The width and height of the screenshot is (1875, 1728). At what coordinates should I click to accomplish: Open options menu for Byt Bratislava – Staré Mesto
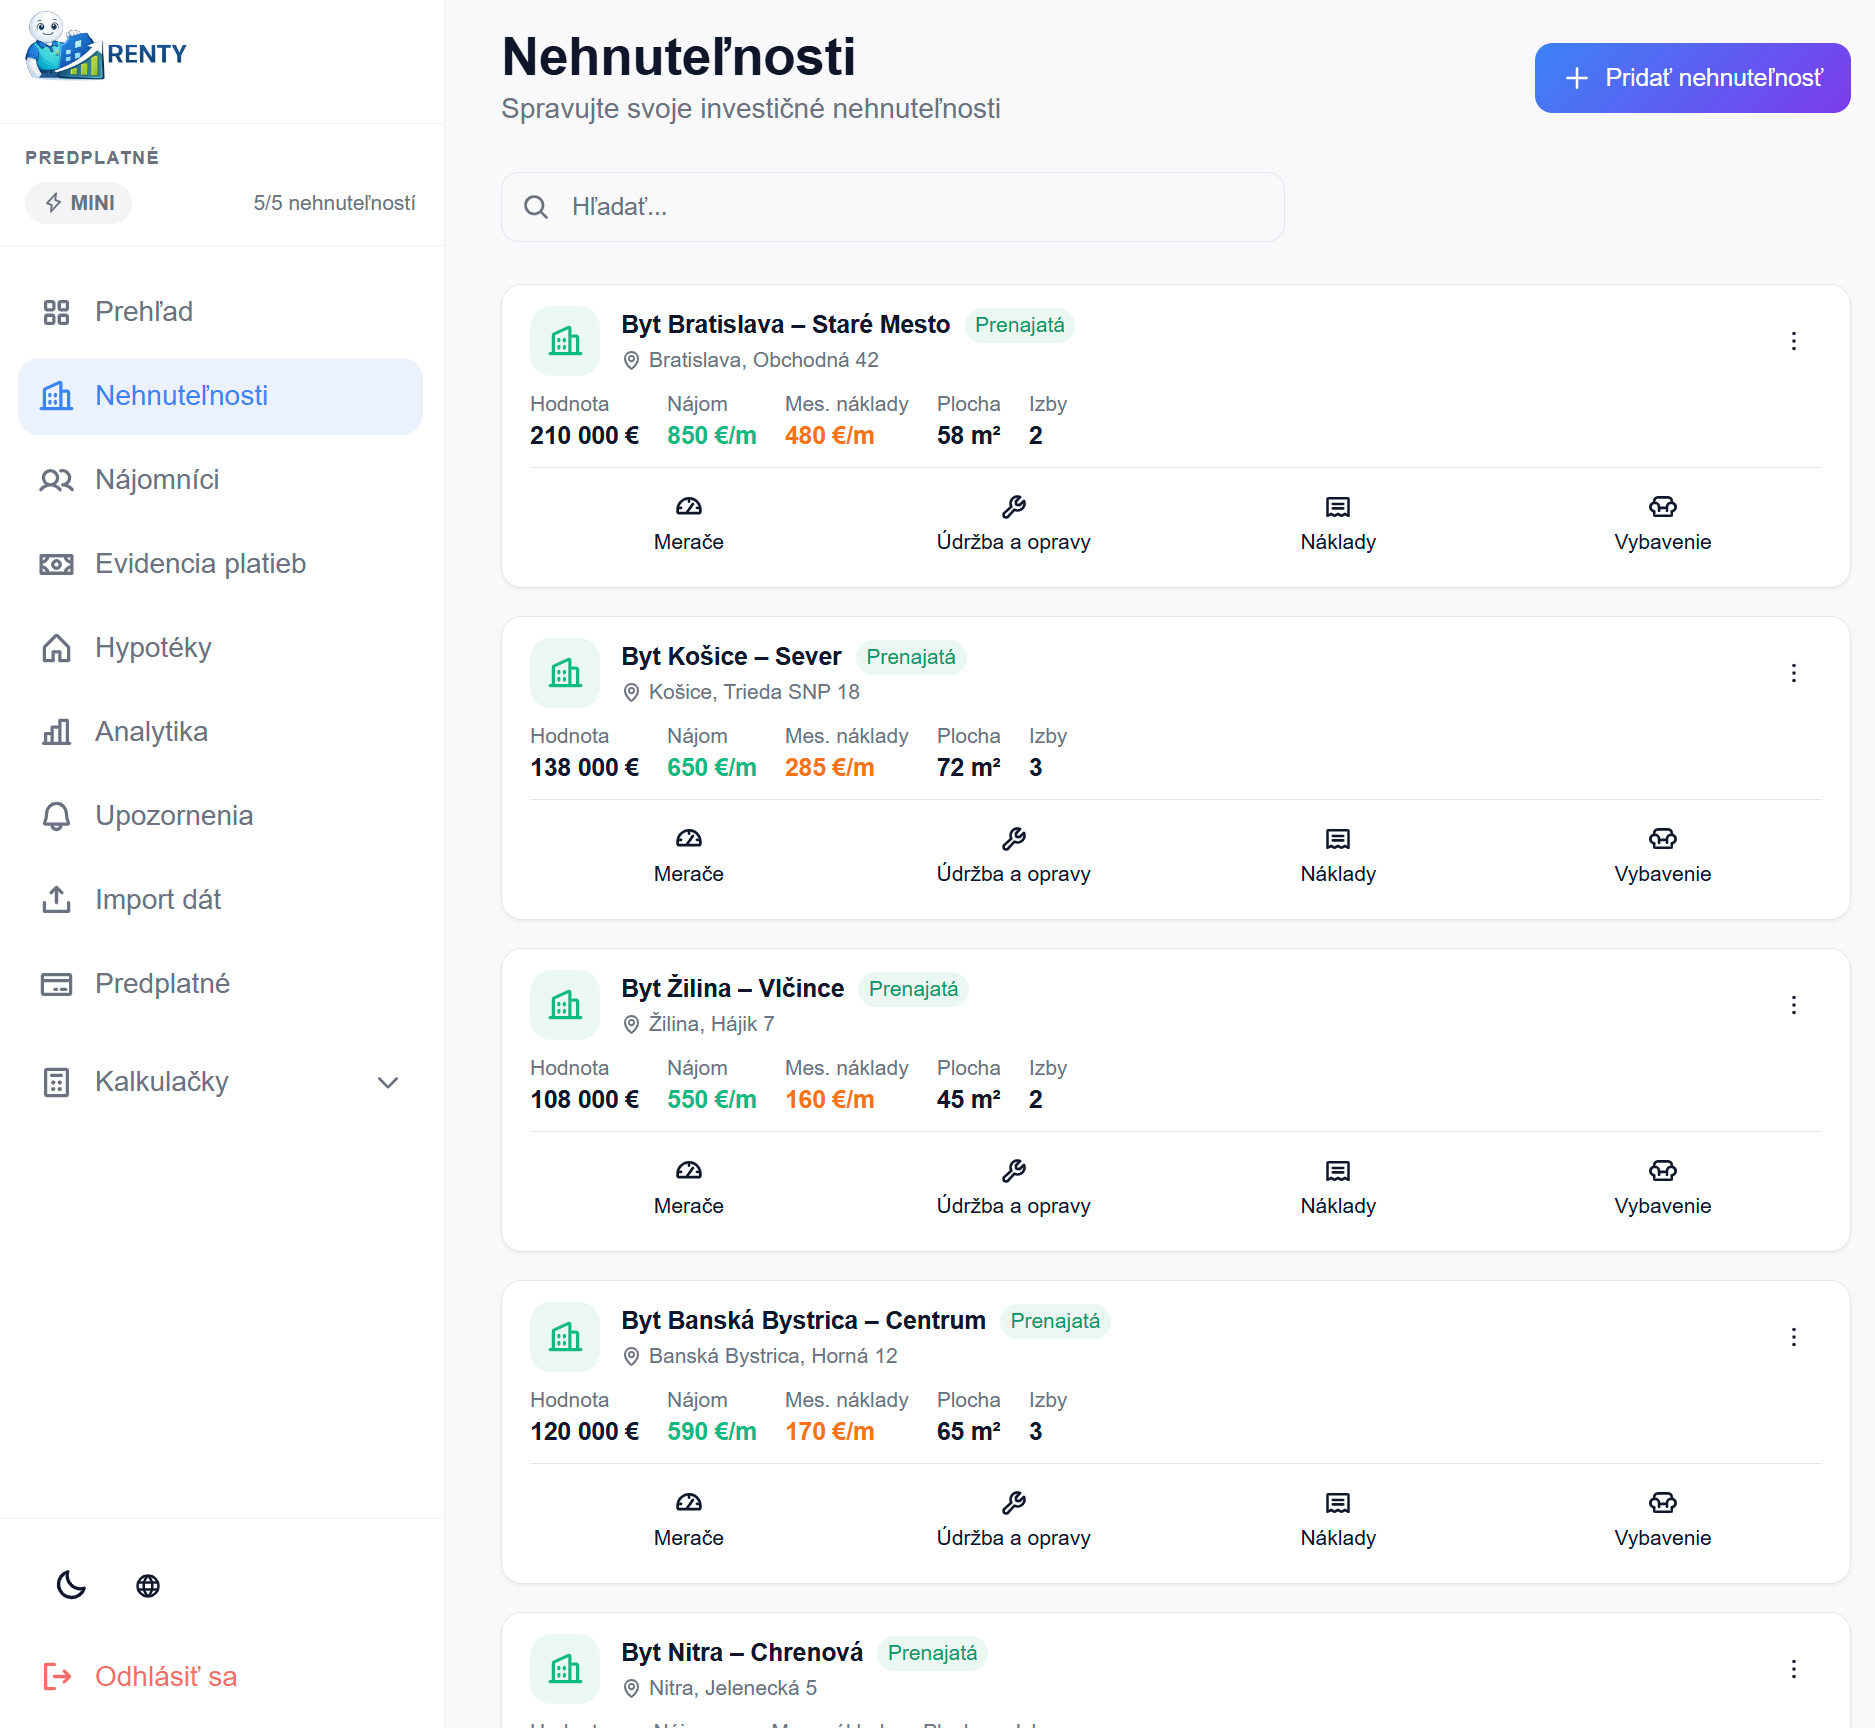1793,341
